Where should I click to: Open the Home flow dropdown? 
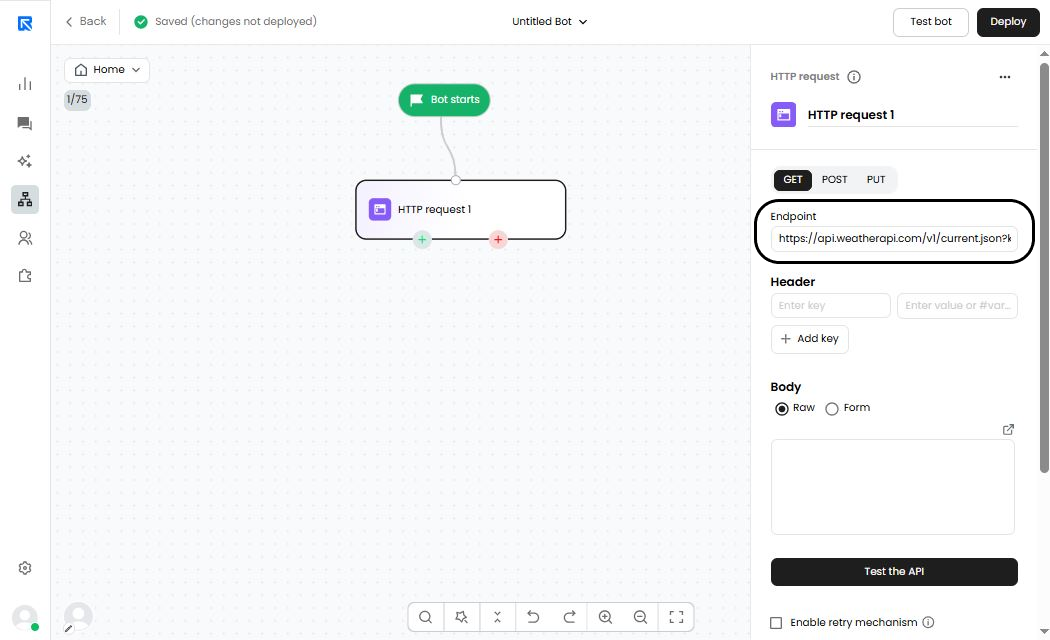tap(107, 70)
